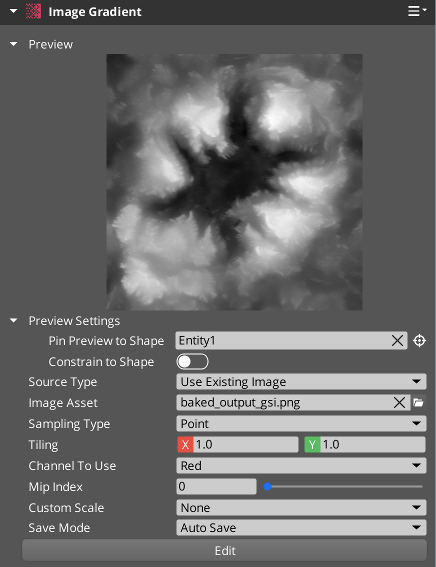Click the Channel To Use label
Screen dimensions: 436x567
[72, 466]
